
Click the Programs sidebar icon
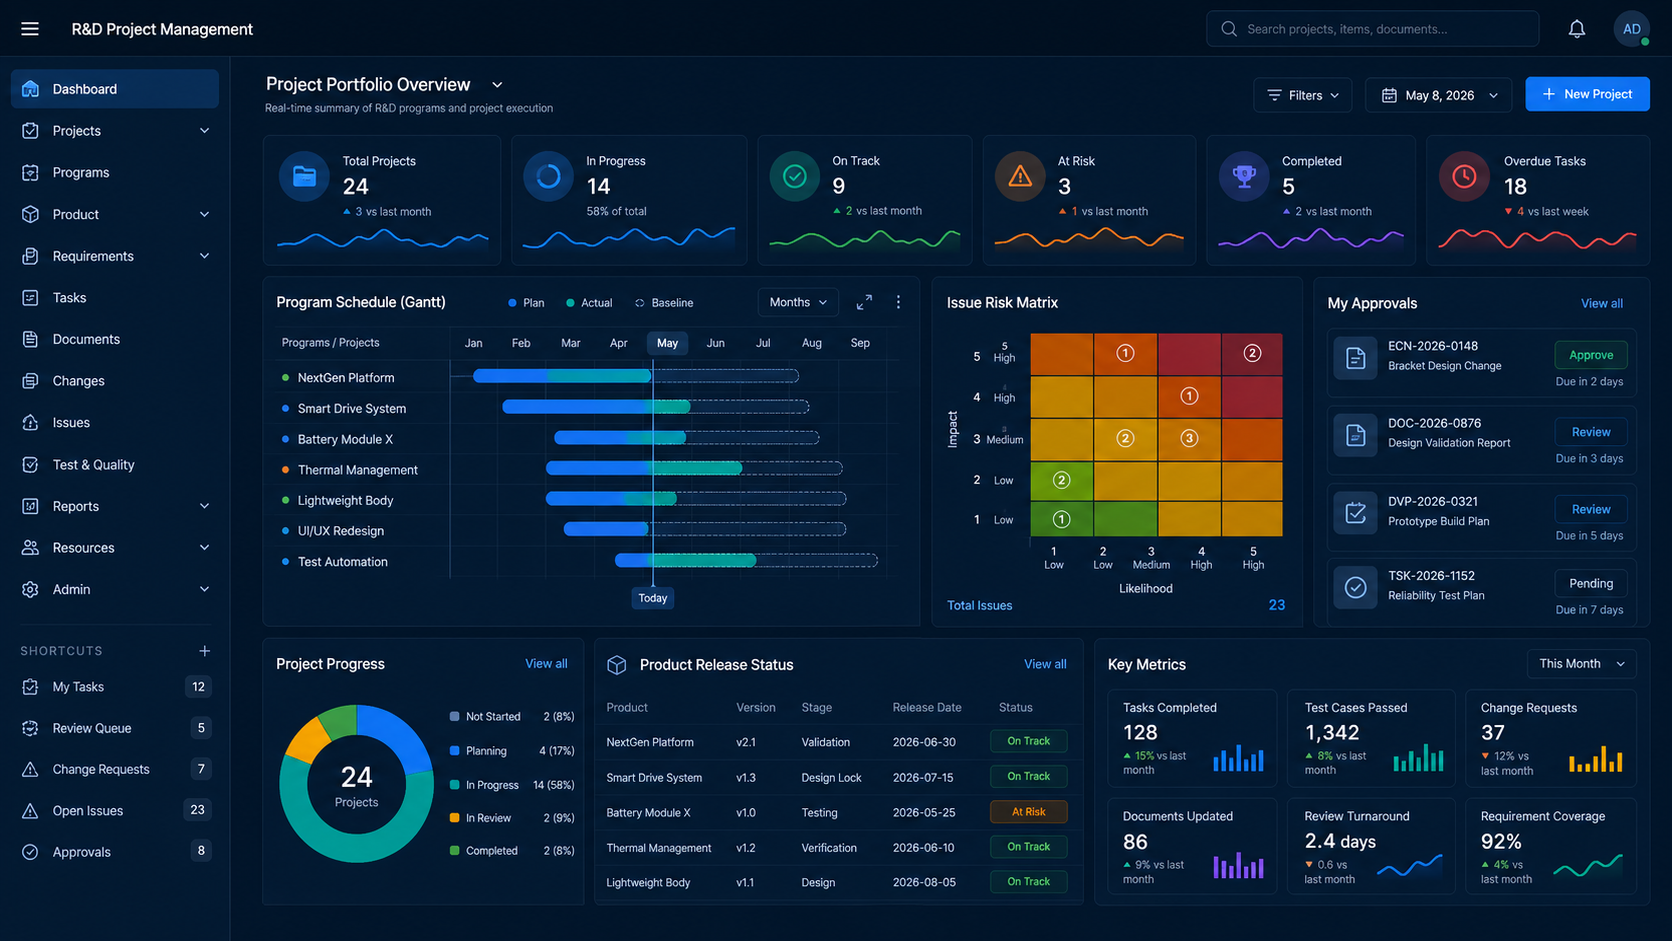click(30, 173)
